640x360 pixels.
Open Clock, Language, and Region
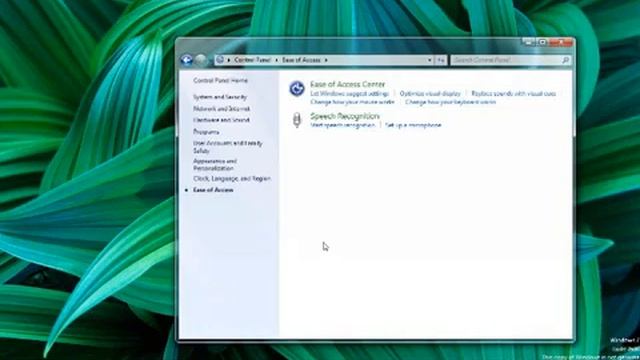click(232, 179)
